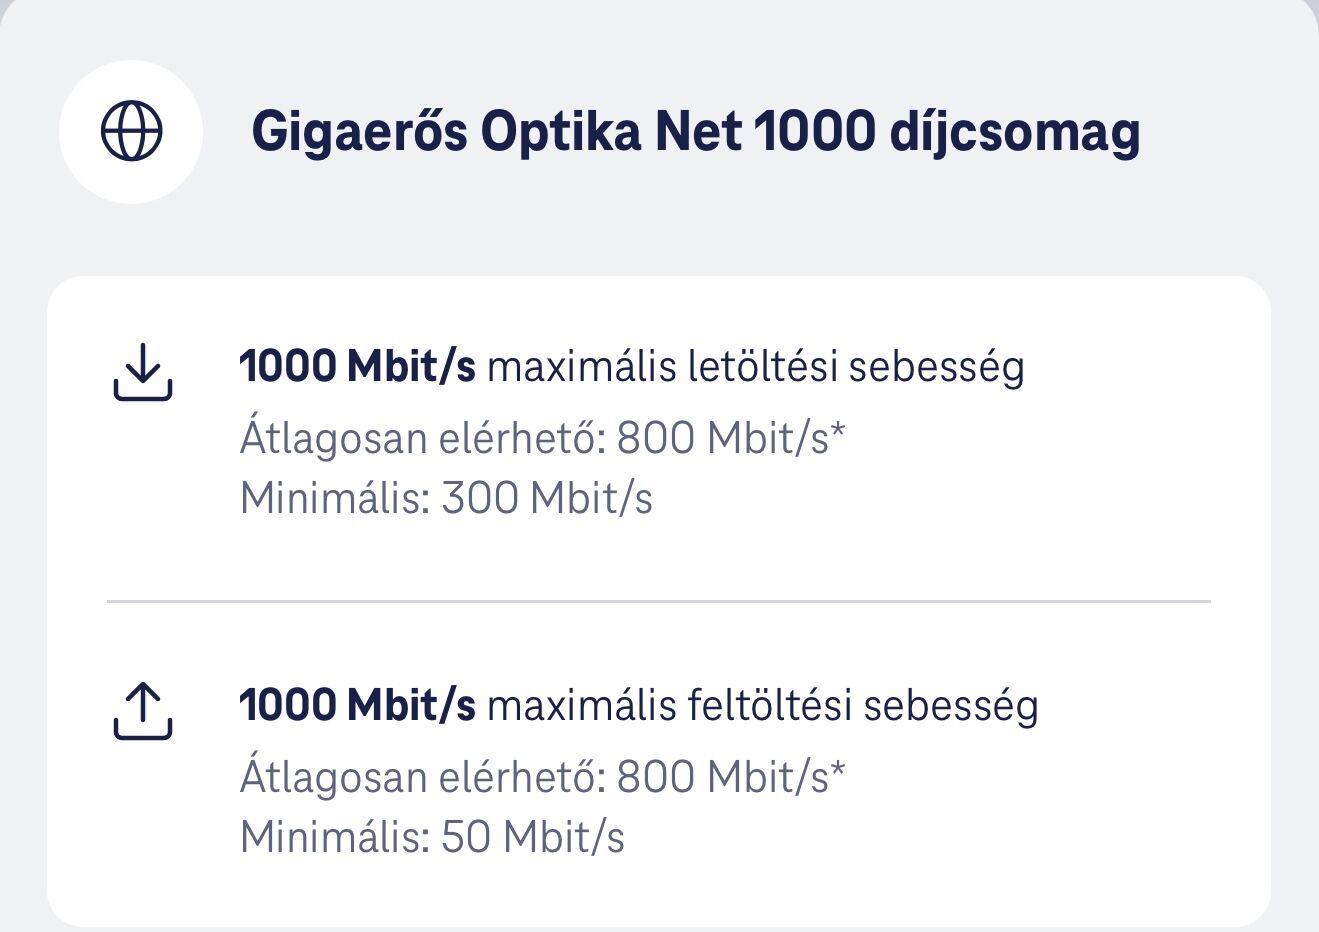Click the maximális feltöltési sebesség text

click(x=763, y=706)
